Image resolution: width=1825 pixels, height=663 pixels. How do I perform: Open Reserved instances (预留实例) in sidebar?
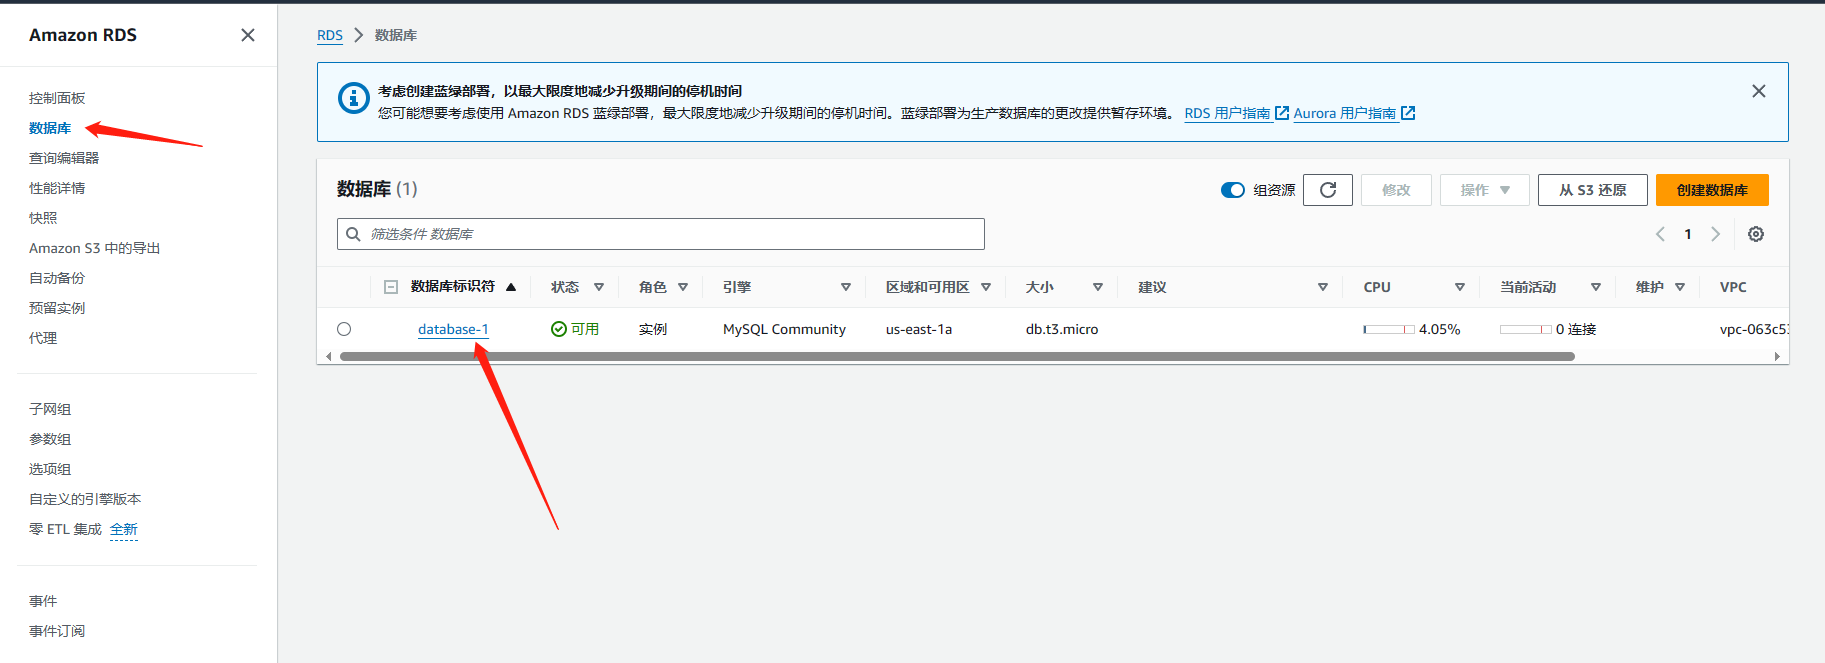click(57, 308)
